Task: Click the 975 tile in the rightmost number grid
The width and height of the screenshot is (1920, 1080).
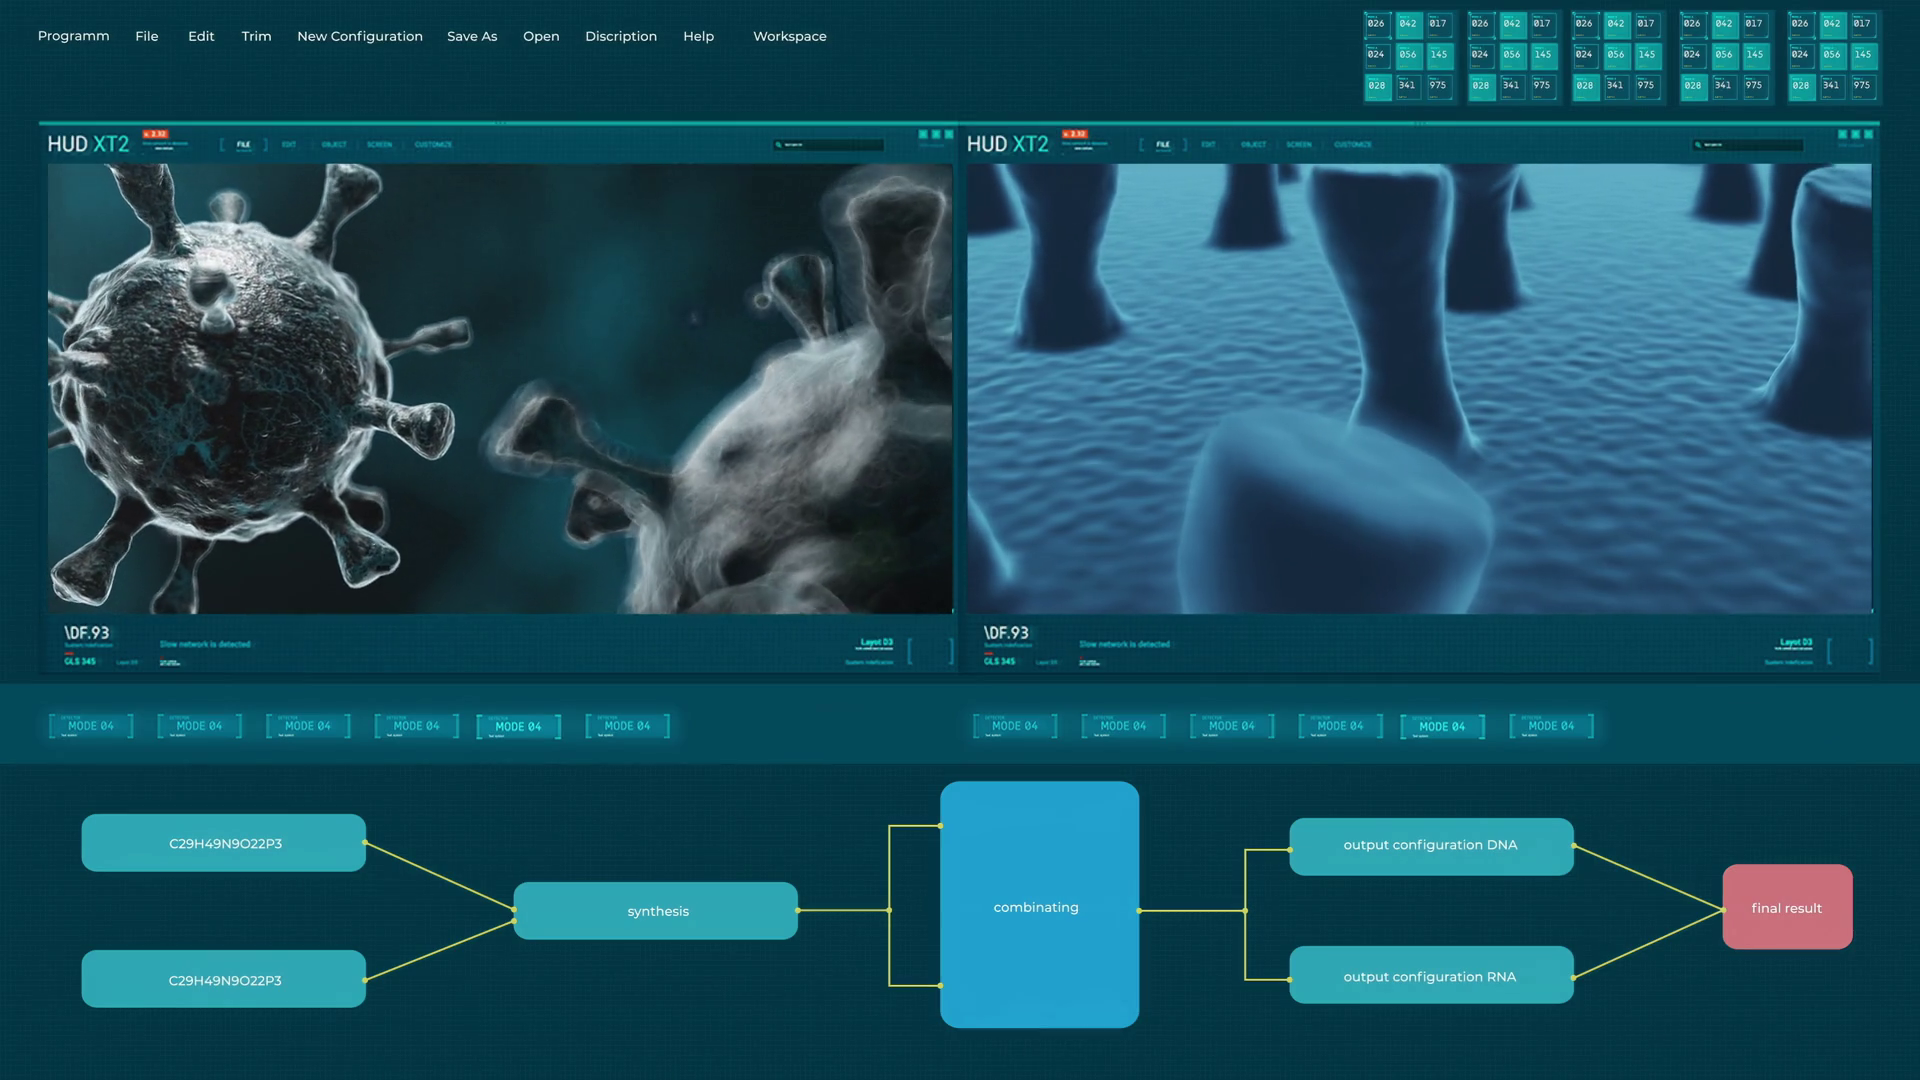Action: pos(1862,86)
